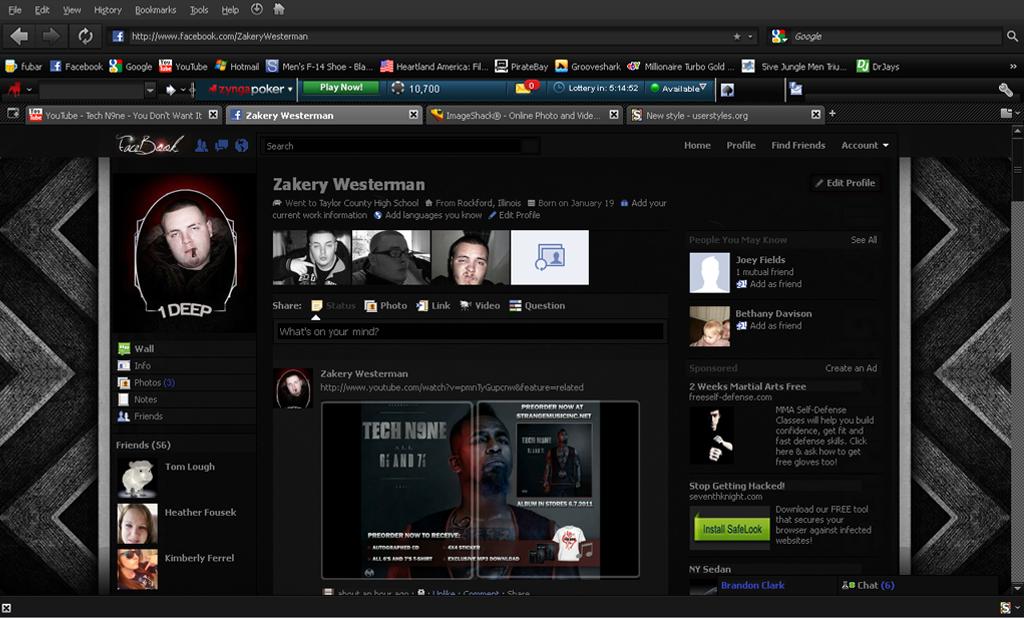Click the What's on your mind field

[470, 332]
